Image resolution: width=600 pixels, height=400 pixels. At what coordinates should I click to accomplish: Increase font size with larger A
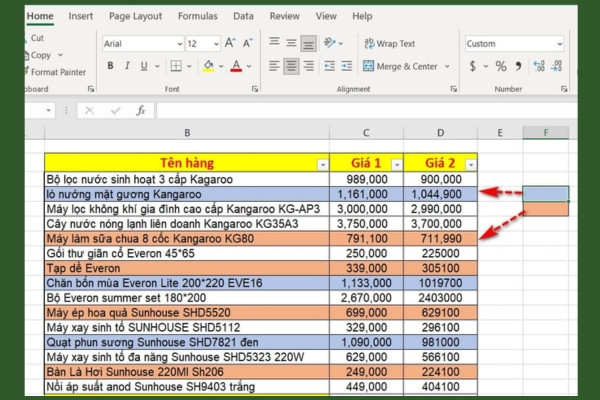230,43
